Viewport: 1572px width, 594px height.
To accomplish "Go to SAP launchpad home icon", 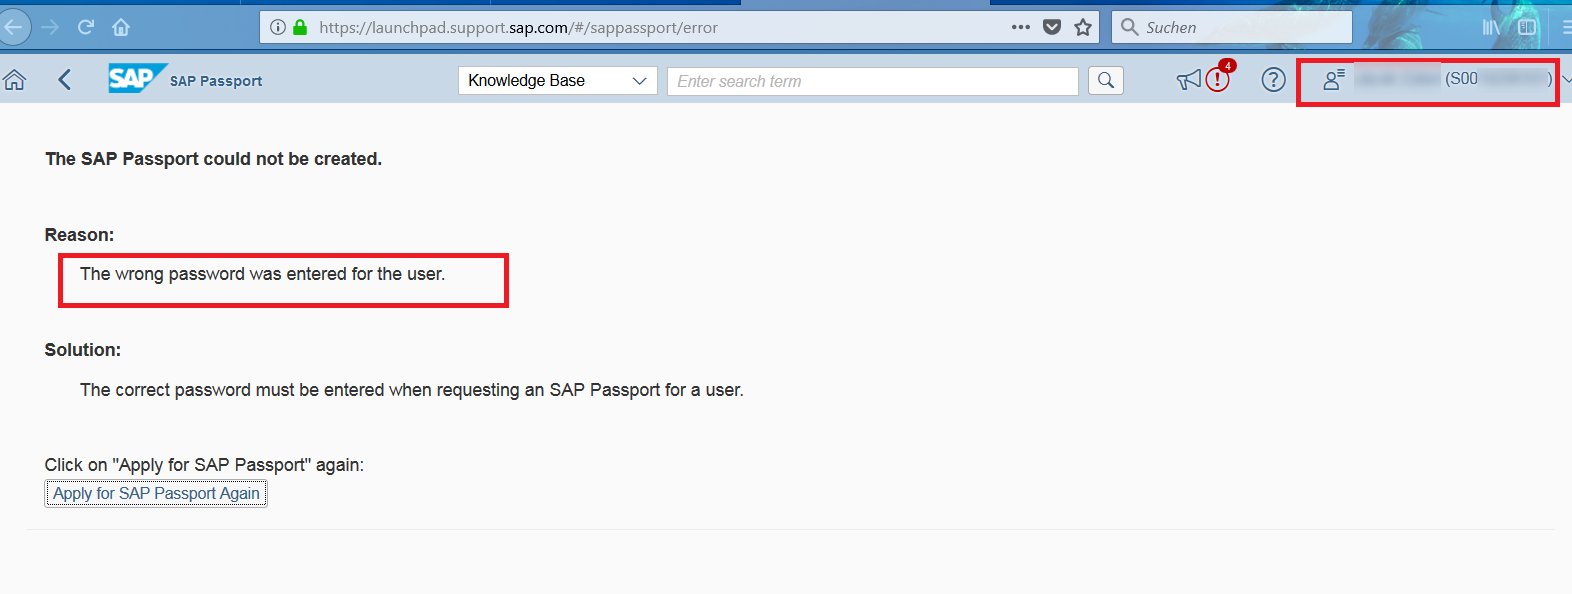I will tap(15, 80).
